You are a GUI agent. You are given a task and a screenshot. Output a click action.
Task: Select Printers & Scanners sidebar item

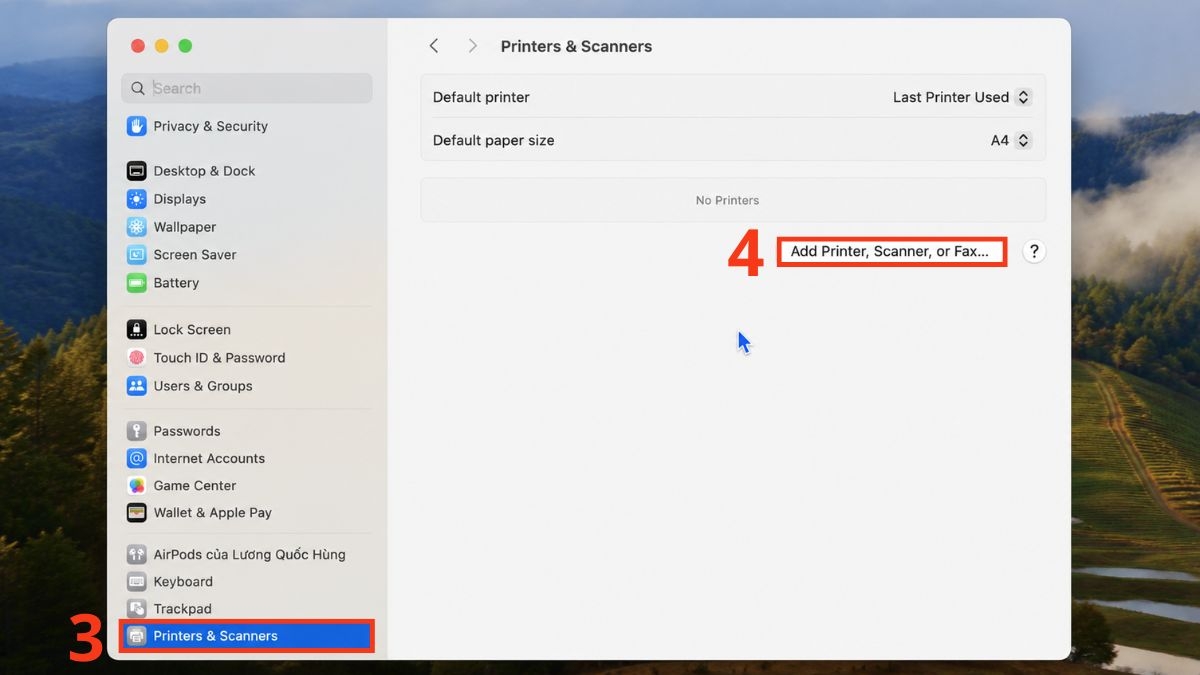coord(247,635)
